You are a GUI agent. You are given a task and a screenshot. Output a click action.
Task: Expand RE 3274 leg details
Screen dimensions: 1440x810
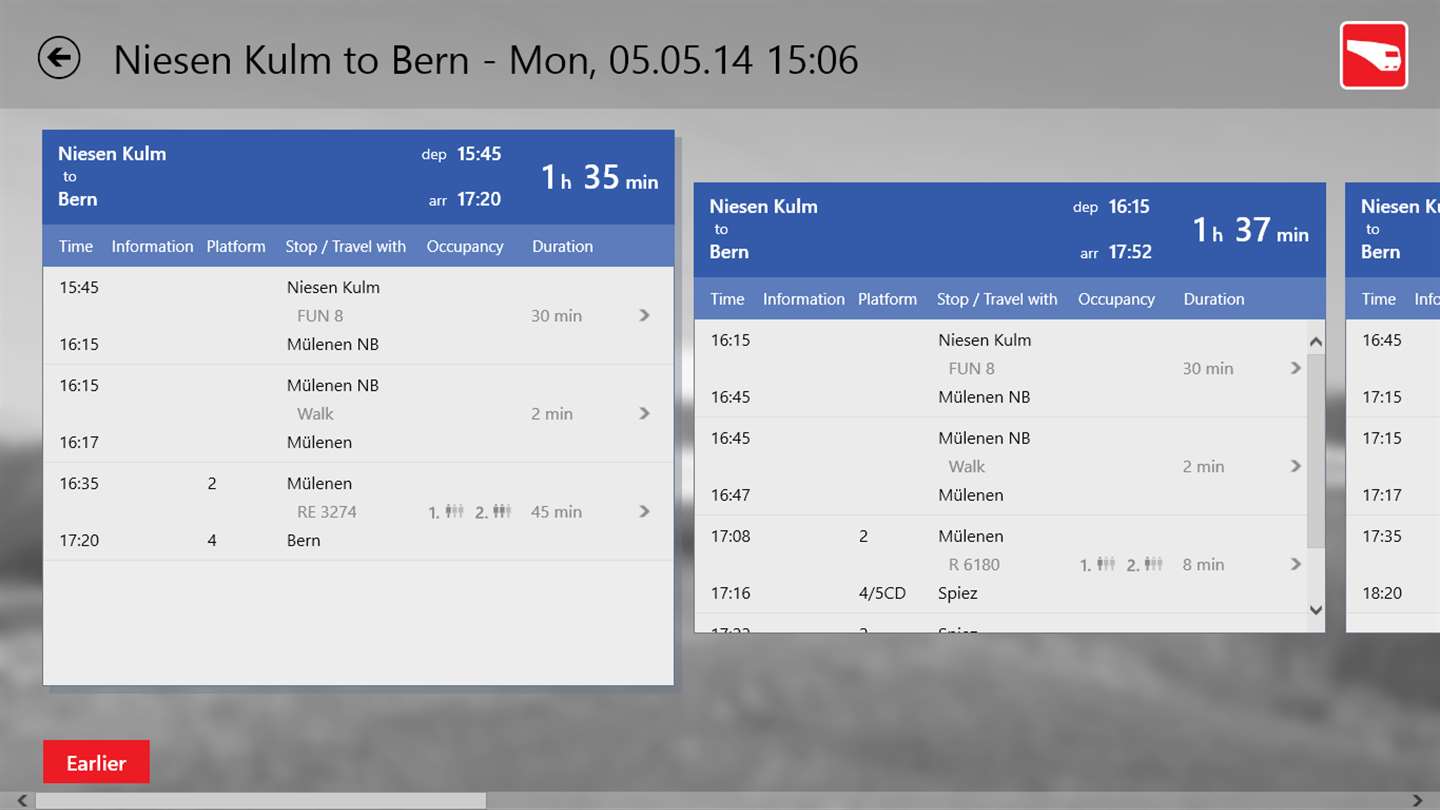pyautogui.click(x=644, y=511)
